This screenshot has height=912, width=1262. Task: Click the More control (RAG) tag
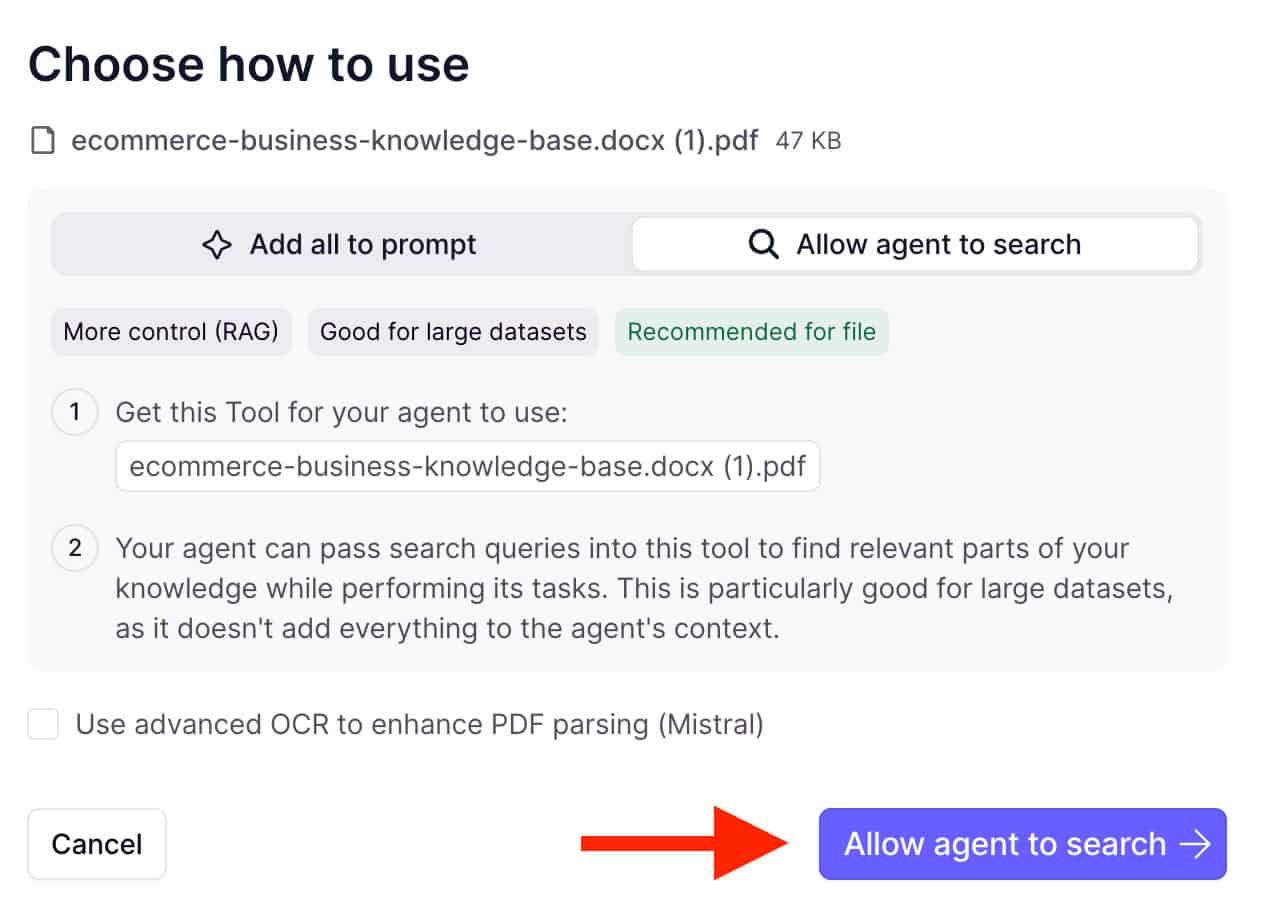(171, 332)
